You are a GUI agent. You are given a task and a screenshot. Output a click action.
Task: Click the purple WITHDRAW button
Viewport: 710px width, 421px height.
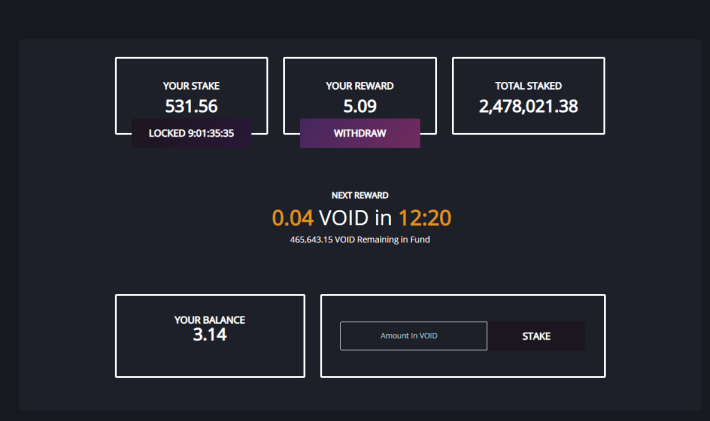click(x=360, y=133)
